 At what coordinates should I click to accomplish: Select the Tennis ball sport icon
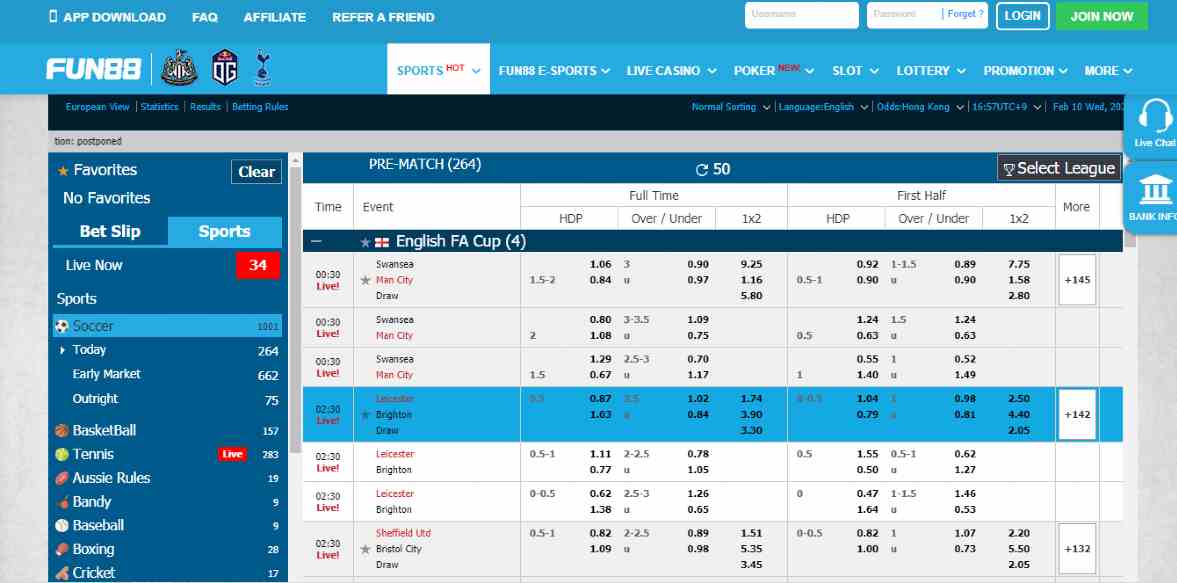[x=62, y=455]
